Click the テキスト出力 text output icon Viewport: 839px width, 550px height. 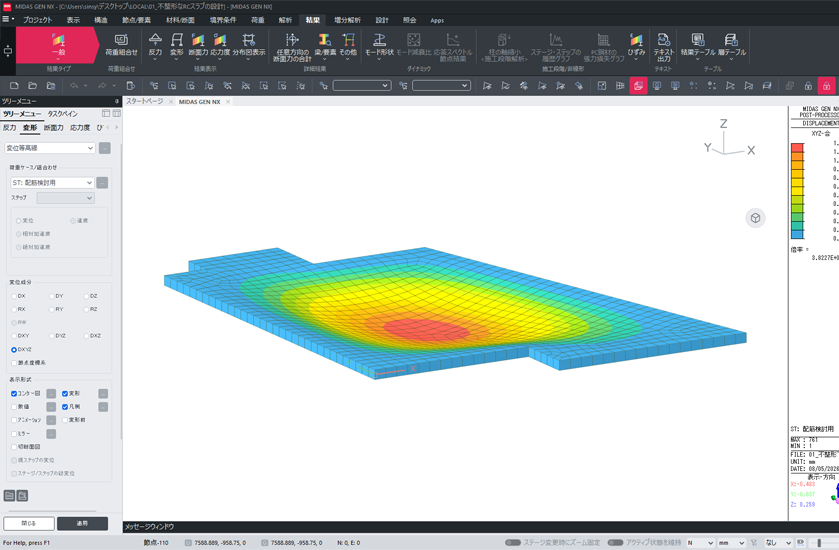(x=663, y=47)
